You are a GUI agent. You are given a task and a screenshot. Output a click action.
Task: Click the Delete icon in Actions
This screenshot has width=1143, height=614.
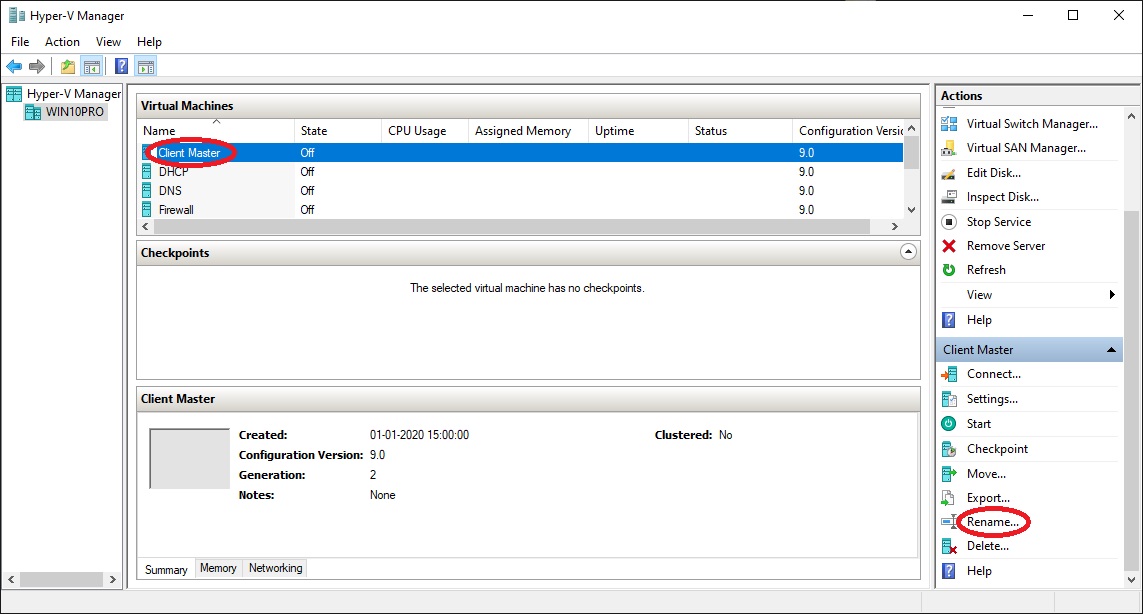point(949,546)
